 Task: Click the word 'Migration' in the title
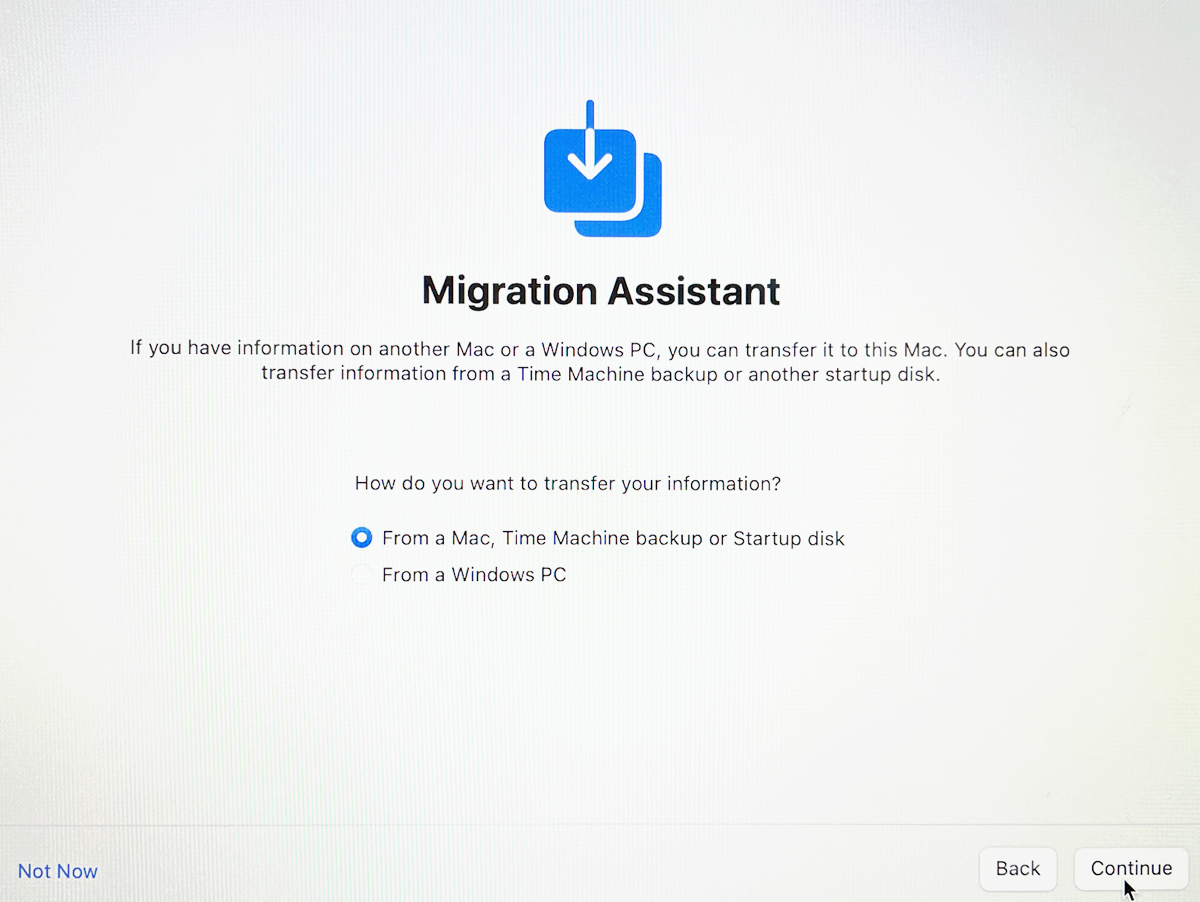(x=510, y=291)
